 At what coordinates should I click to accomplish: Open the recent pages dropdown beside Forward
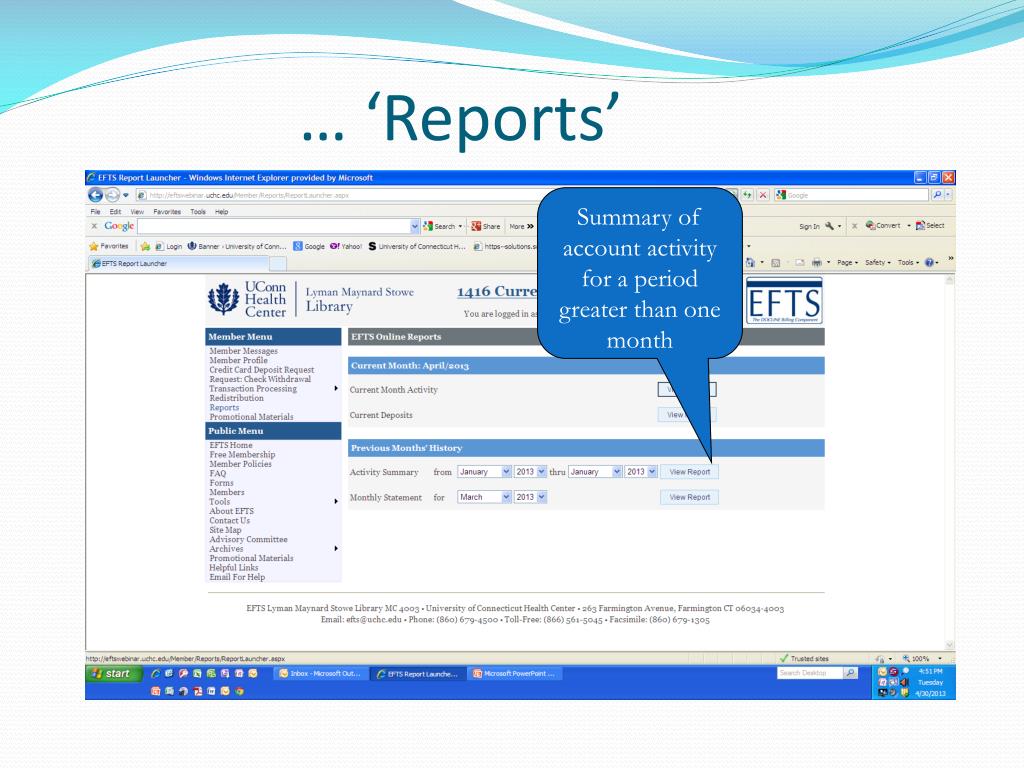[x=126, y=195]
